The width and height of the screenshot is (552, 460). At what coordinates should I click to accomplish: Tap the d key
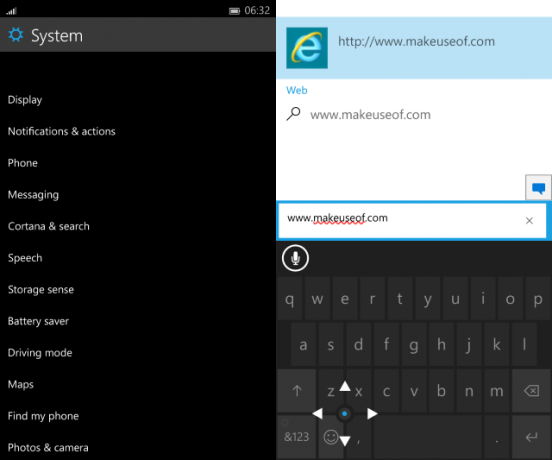[358, 345]
